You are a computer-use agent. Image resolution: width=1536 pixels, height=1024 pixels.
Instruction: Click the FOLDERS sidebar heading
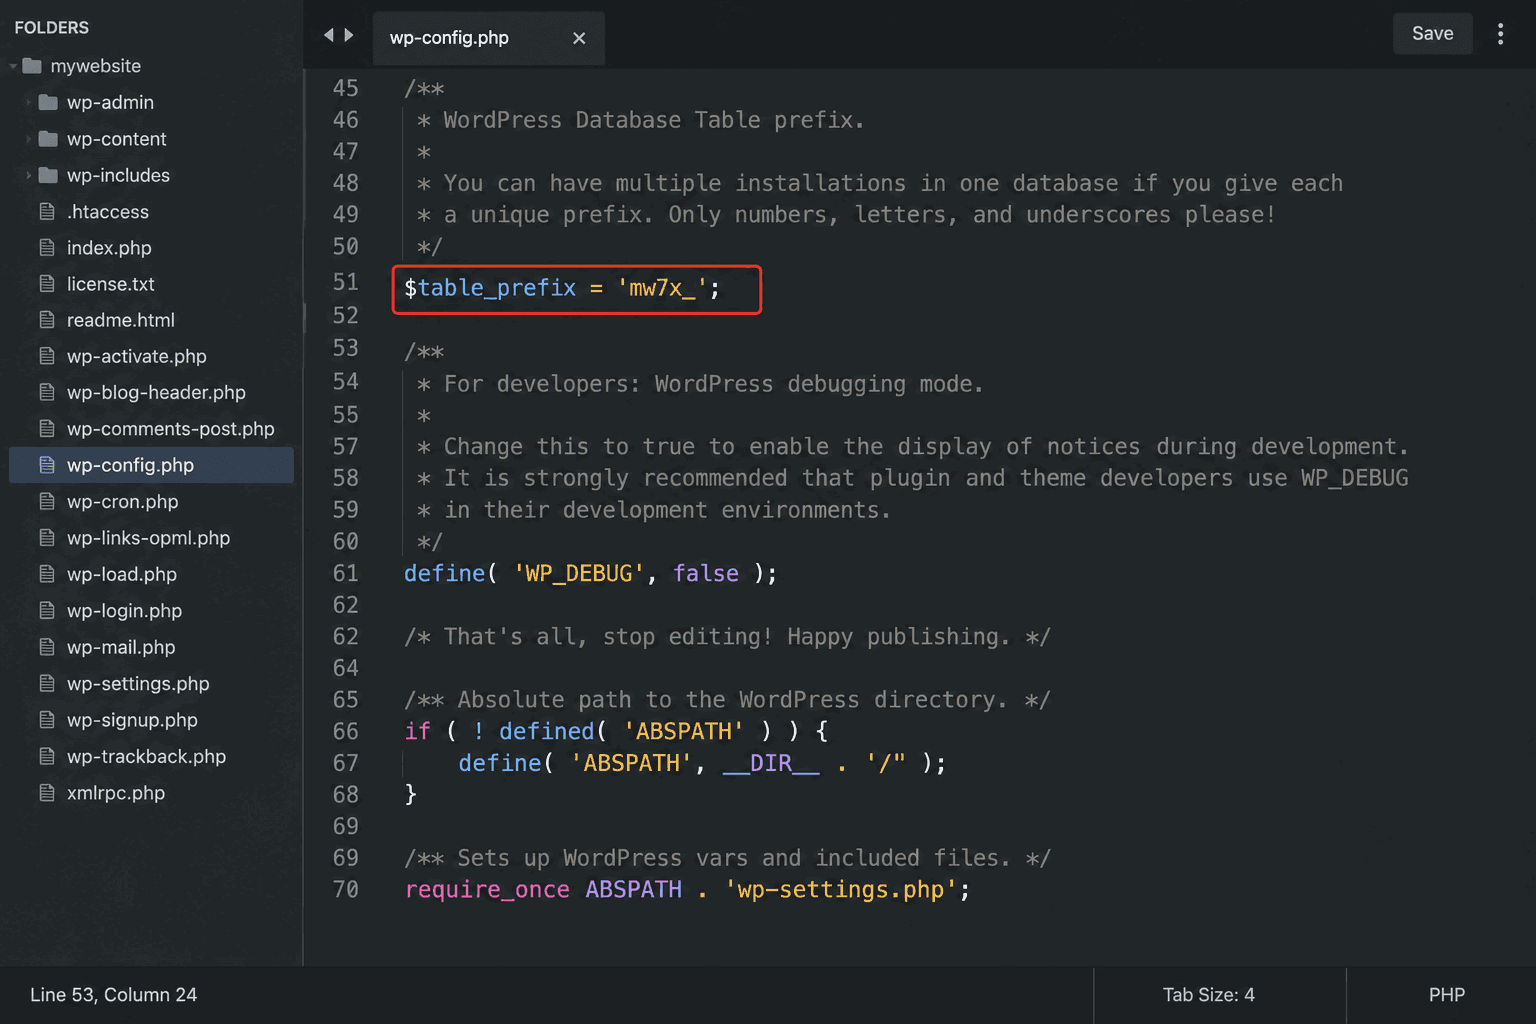click(52, 28)
